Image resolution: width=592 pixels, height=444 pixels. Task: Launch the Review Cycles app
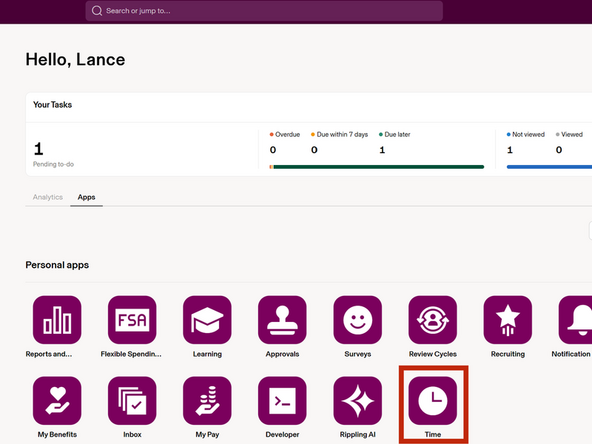pyautogui.click(x=433, y=320)
